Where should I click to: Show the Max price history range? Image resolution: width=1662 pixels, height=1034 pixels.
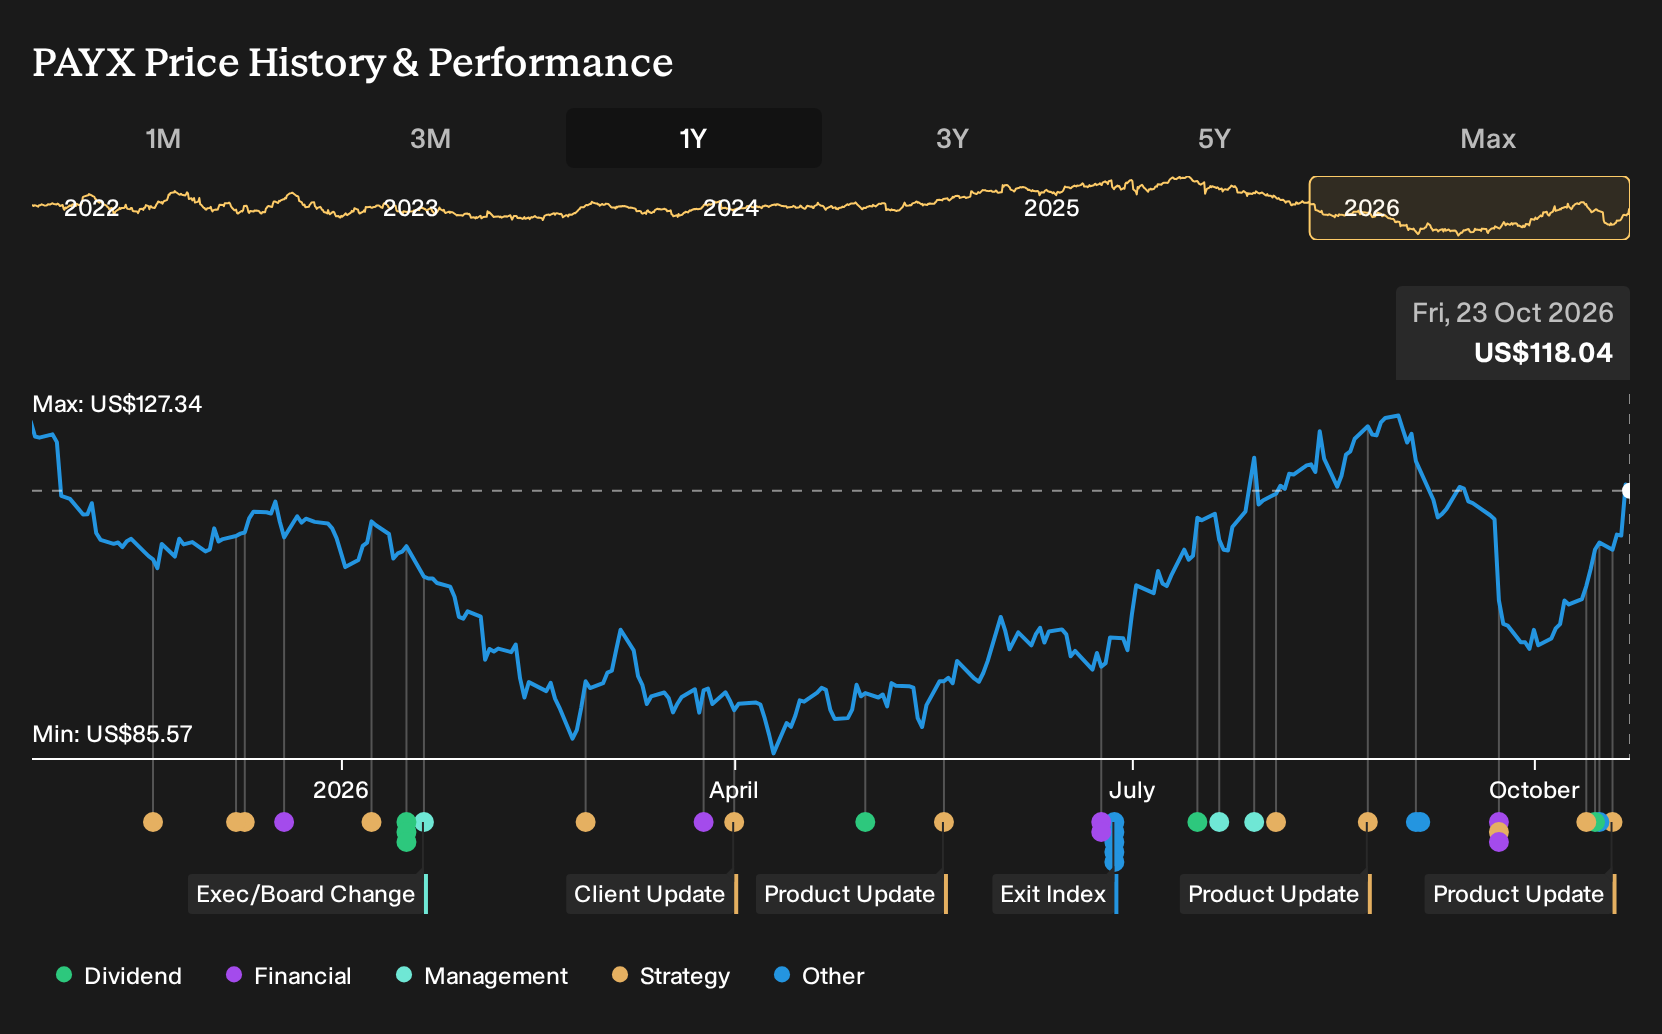coord(1488,138)
